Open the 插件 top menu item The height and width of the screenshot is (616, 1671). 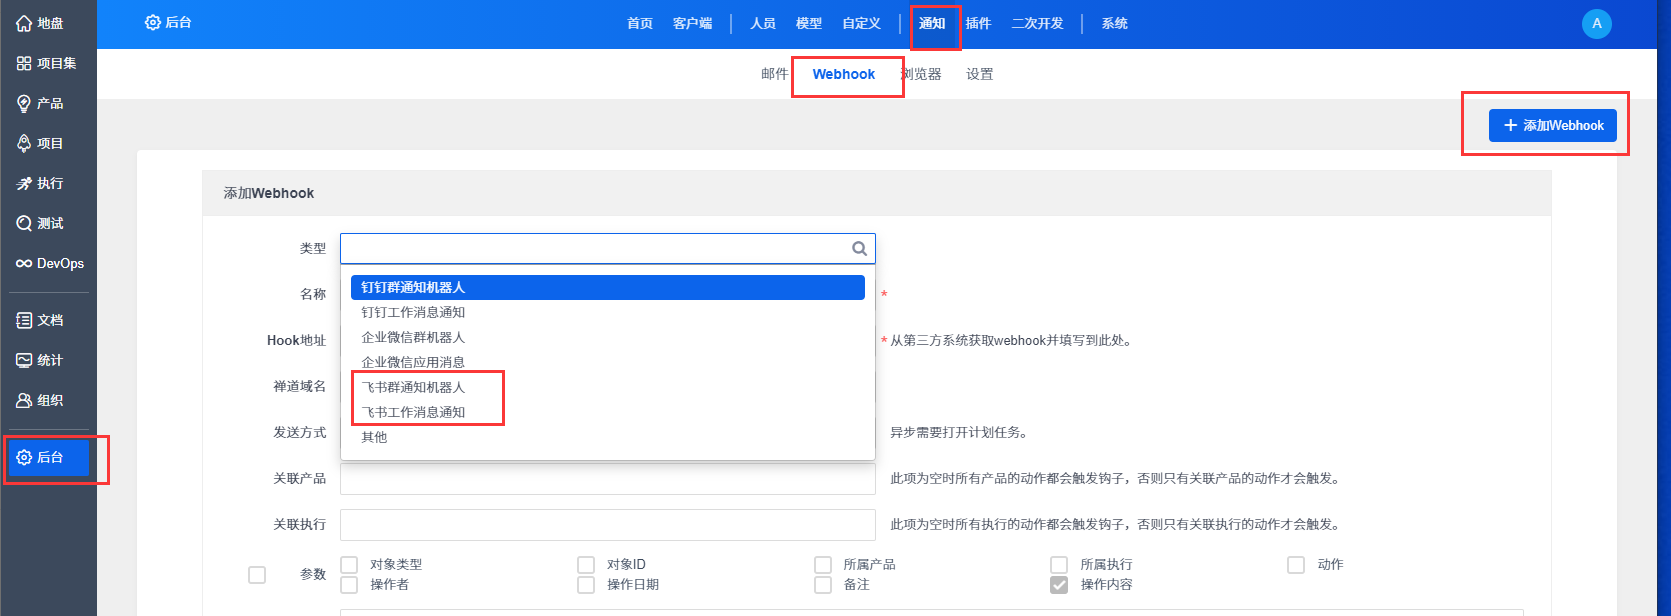(x=977, y=23)
